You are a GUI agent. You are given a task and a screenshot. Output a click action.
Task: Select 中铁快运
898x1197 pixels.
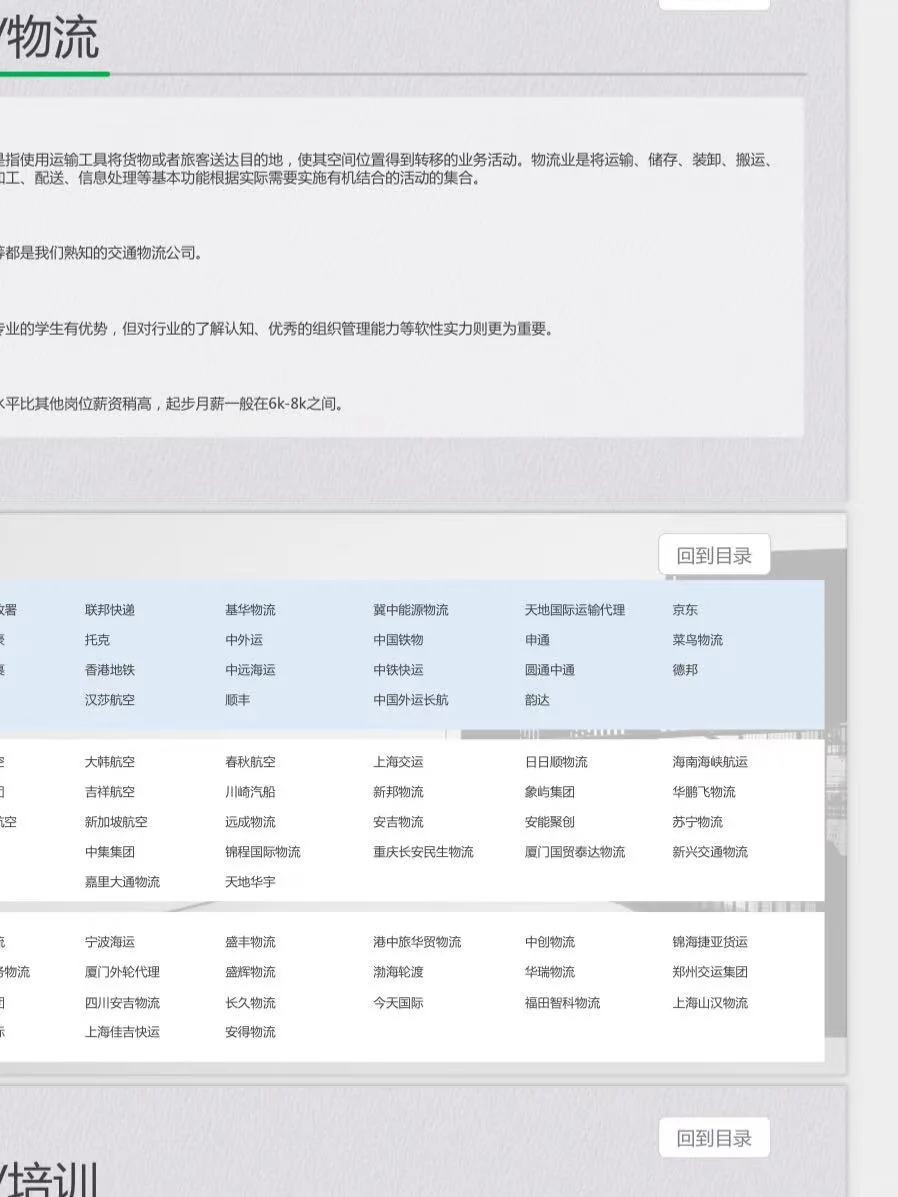click(399, 669)
